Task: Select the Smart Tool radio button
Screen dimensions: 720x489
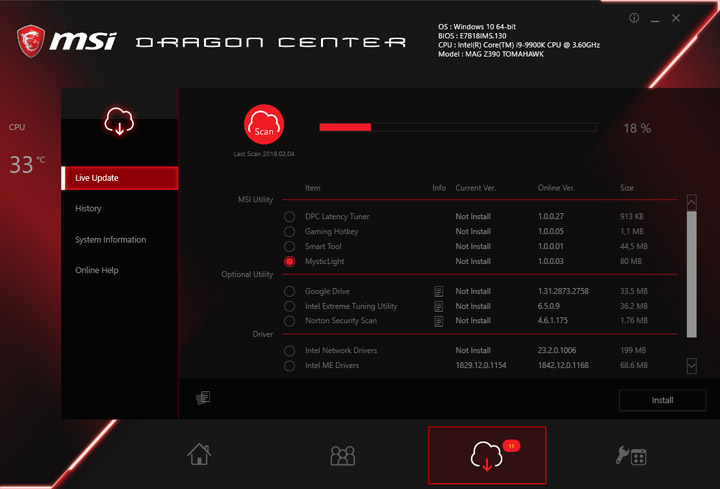Action: [x=289, y=246]
